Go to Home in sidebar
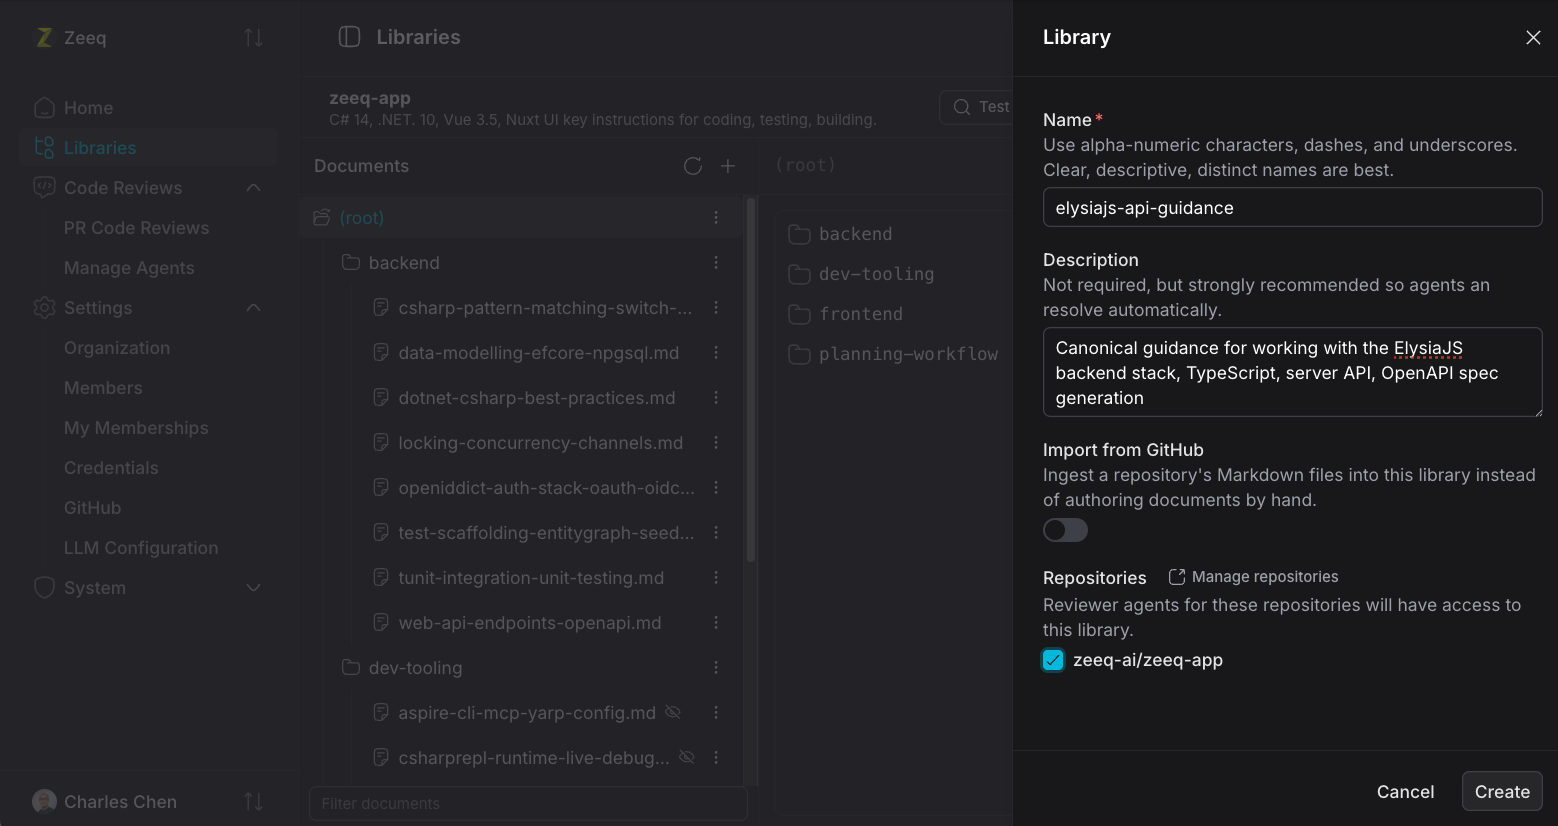The height and width of the screenshot is (826, 1558). [88, 108]
